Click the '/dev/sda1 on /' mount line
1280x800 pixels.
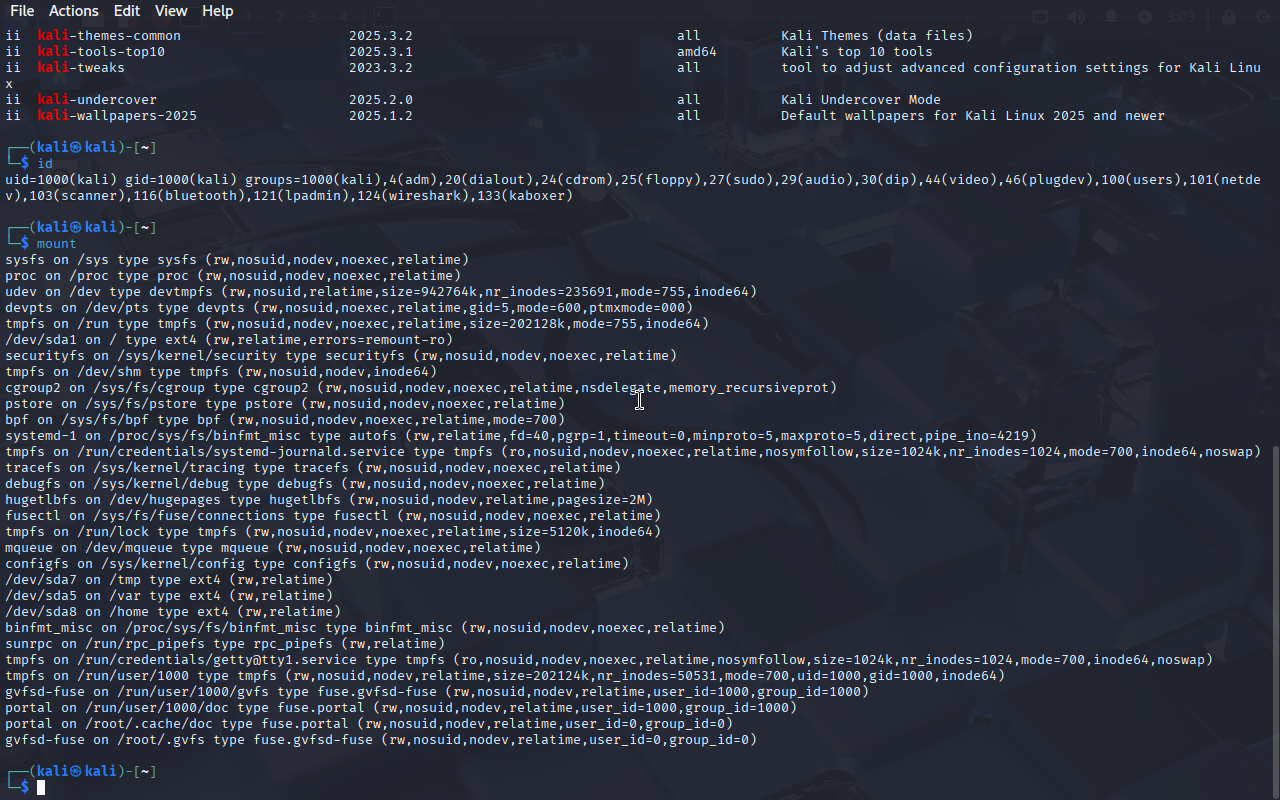point(229,340)
